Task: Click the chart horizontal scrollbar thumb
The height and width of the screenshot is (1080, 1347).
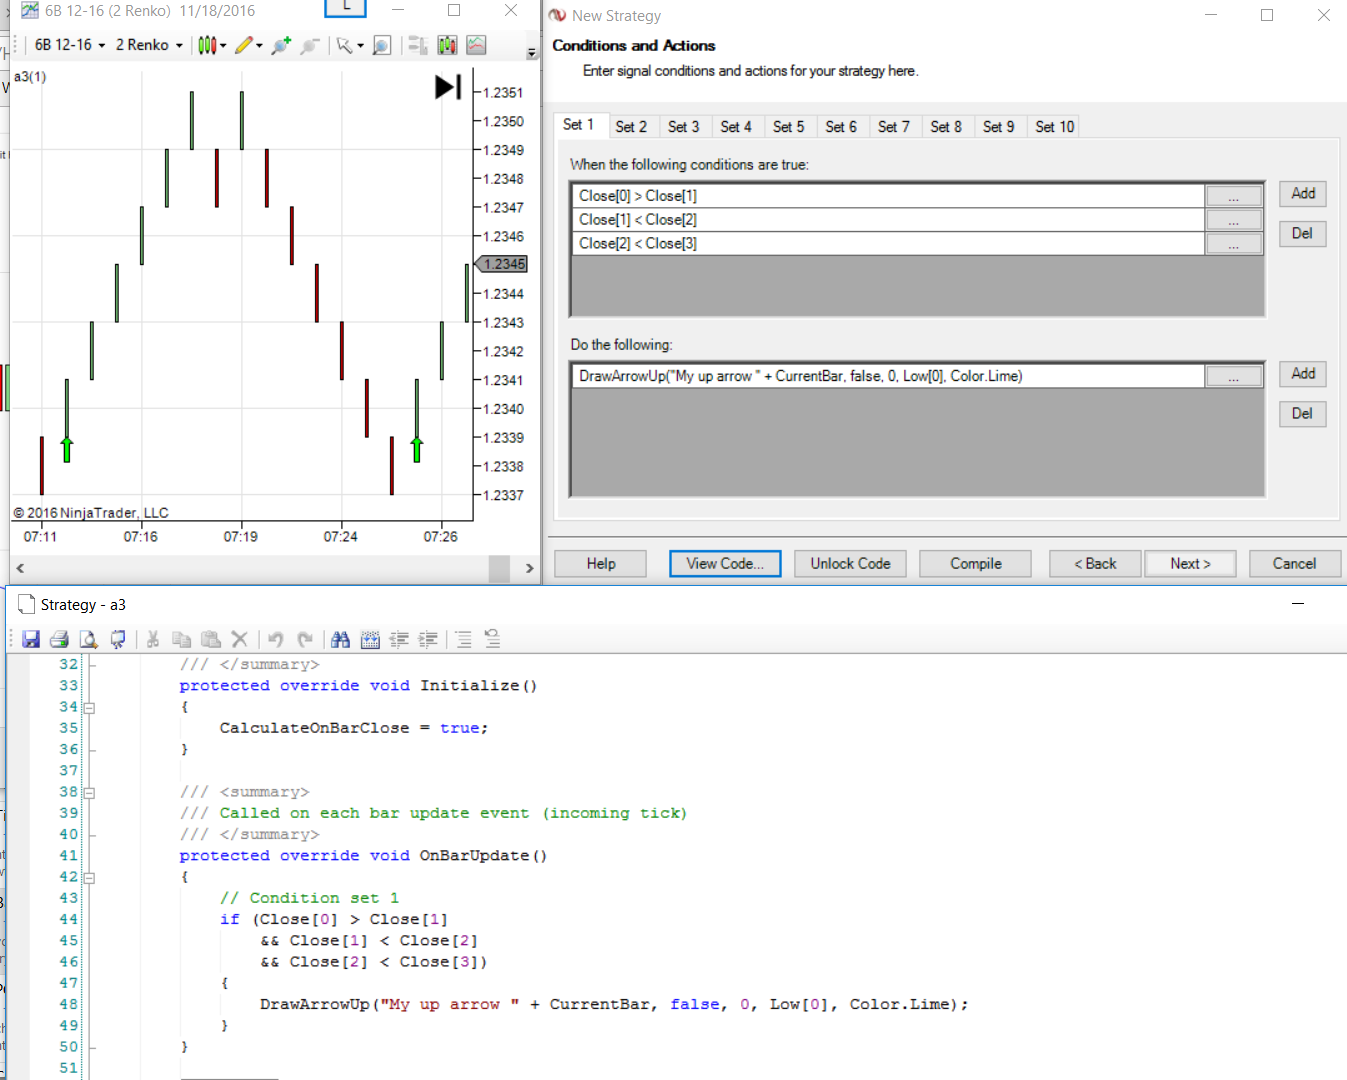Action: (499, 568)
